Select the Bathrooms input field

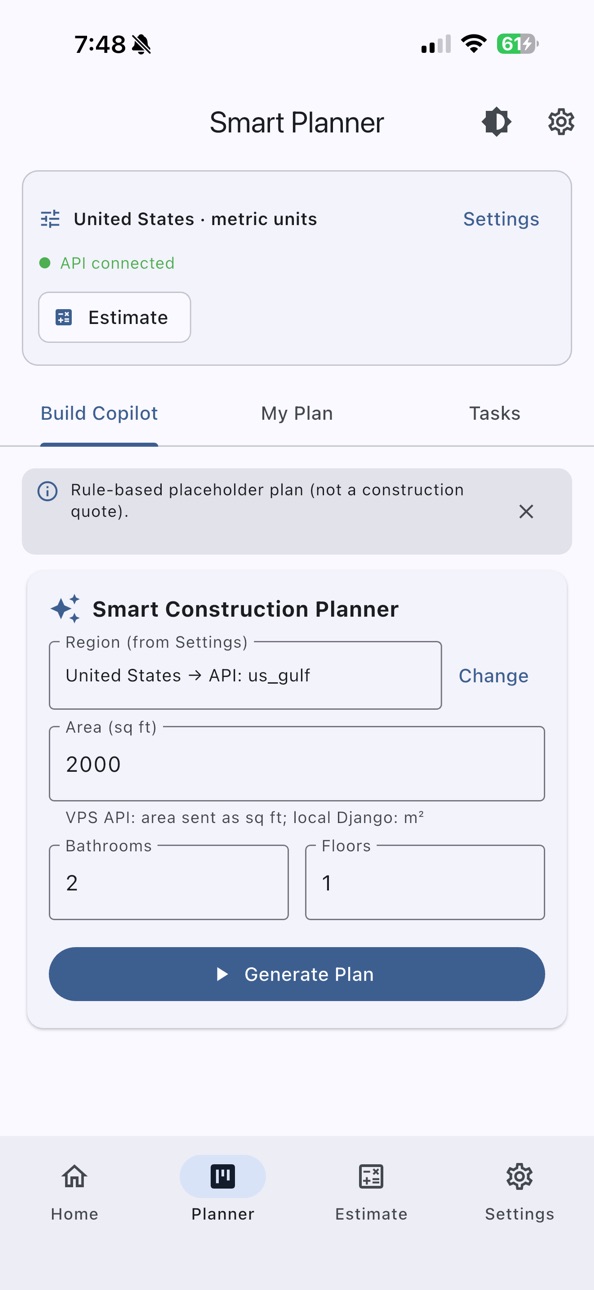click(x=169, y=882)
